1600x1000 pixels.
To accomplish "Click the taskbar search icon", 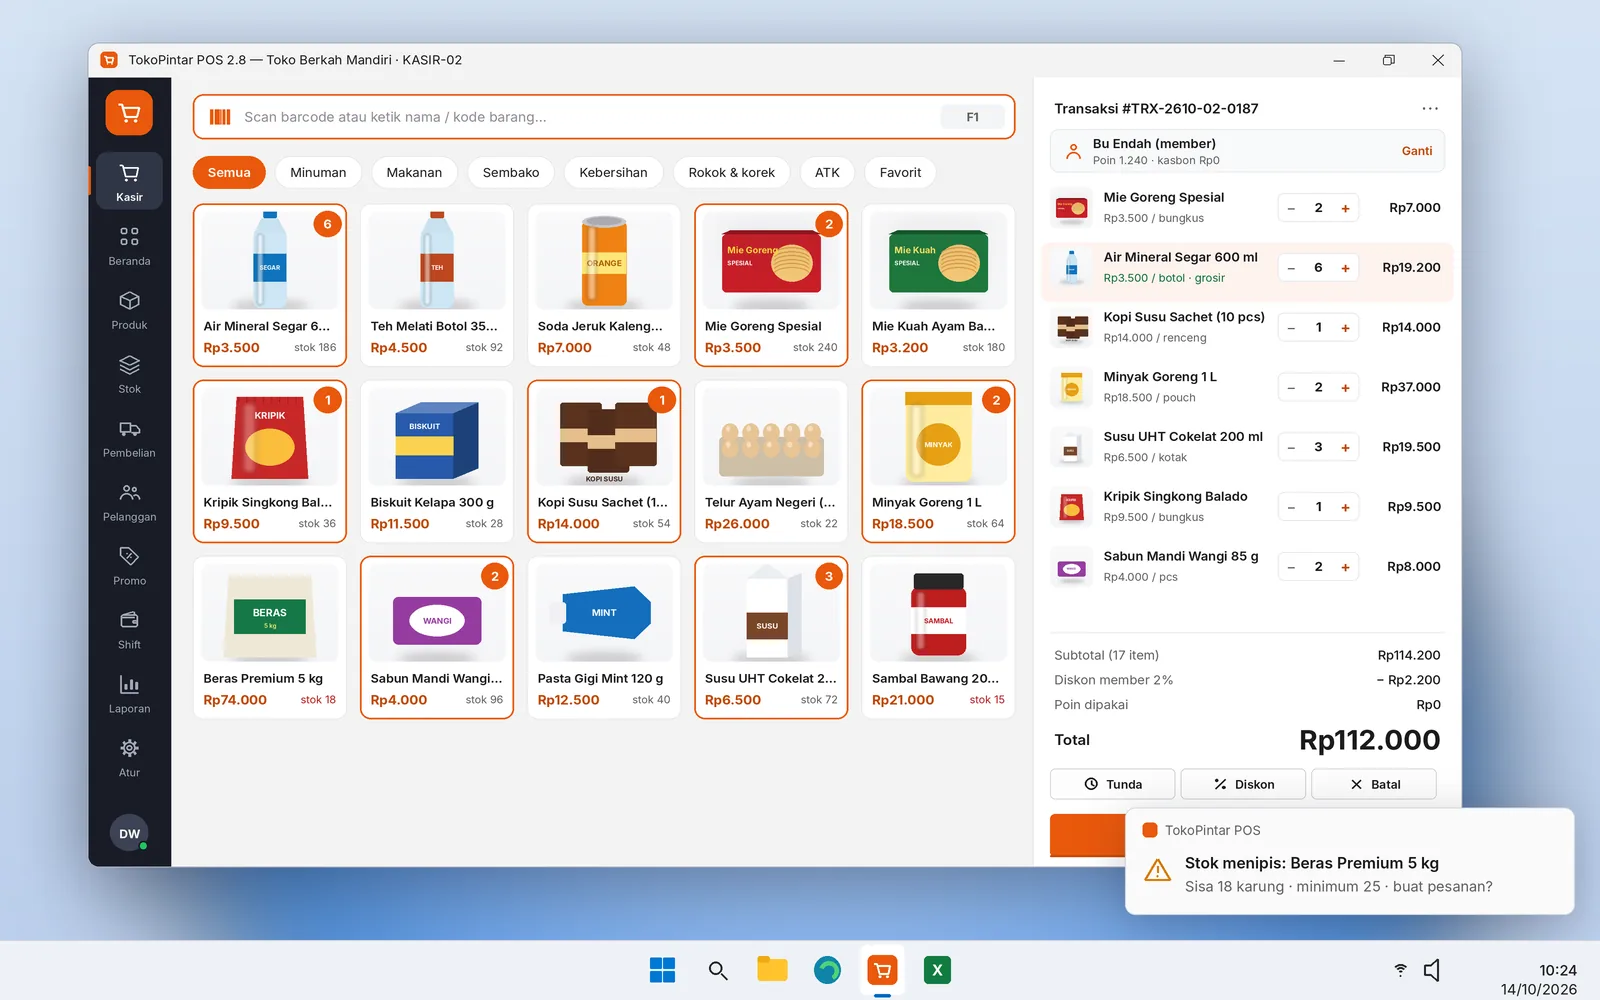I will pos(717,970).
